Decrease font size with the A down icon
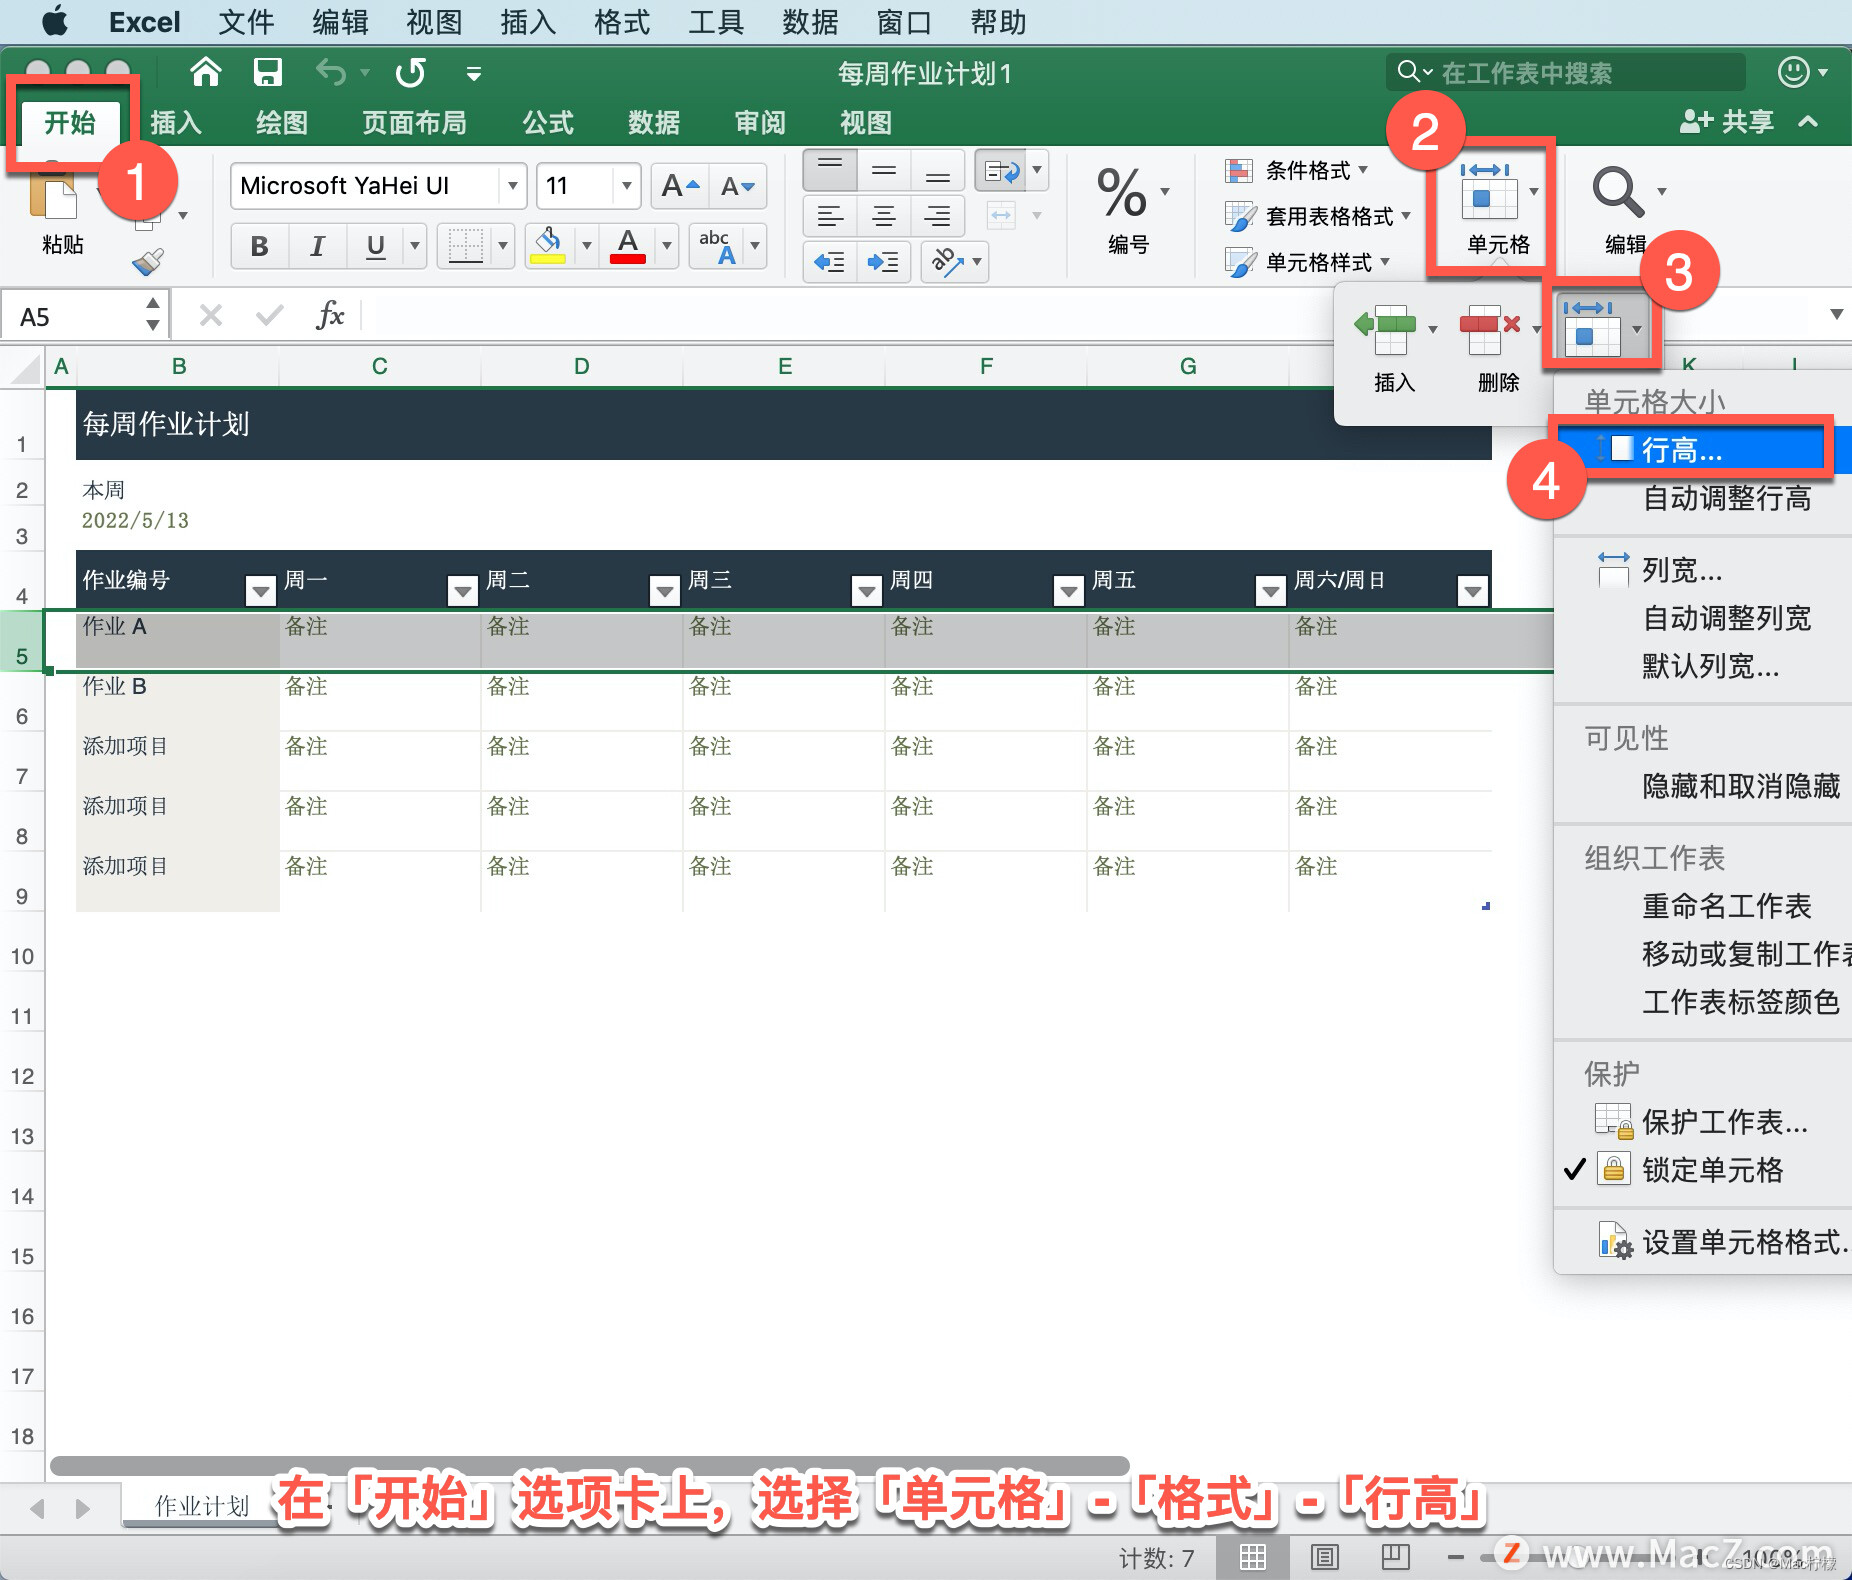This screenshot has width=1852, height=1580. tap(738, 186)
